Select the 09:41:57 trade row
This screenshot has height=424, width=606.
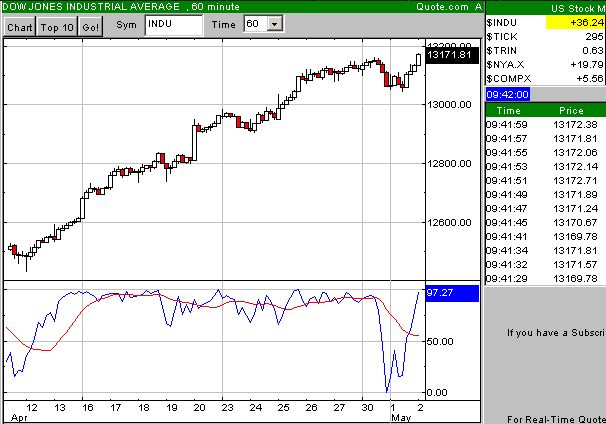click(x=546, y=138)
